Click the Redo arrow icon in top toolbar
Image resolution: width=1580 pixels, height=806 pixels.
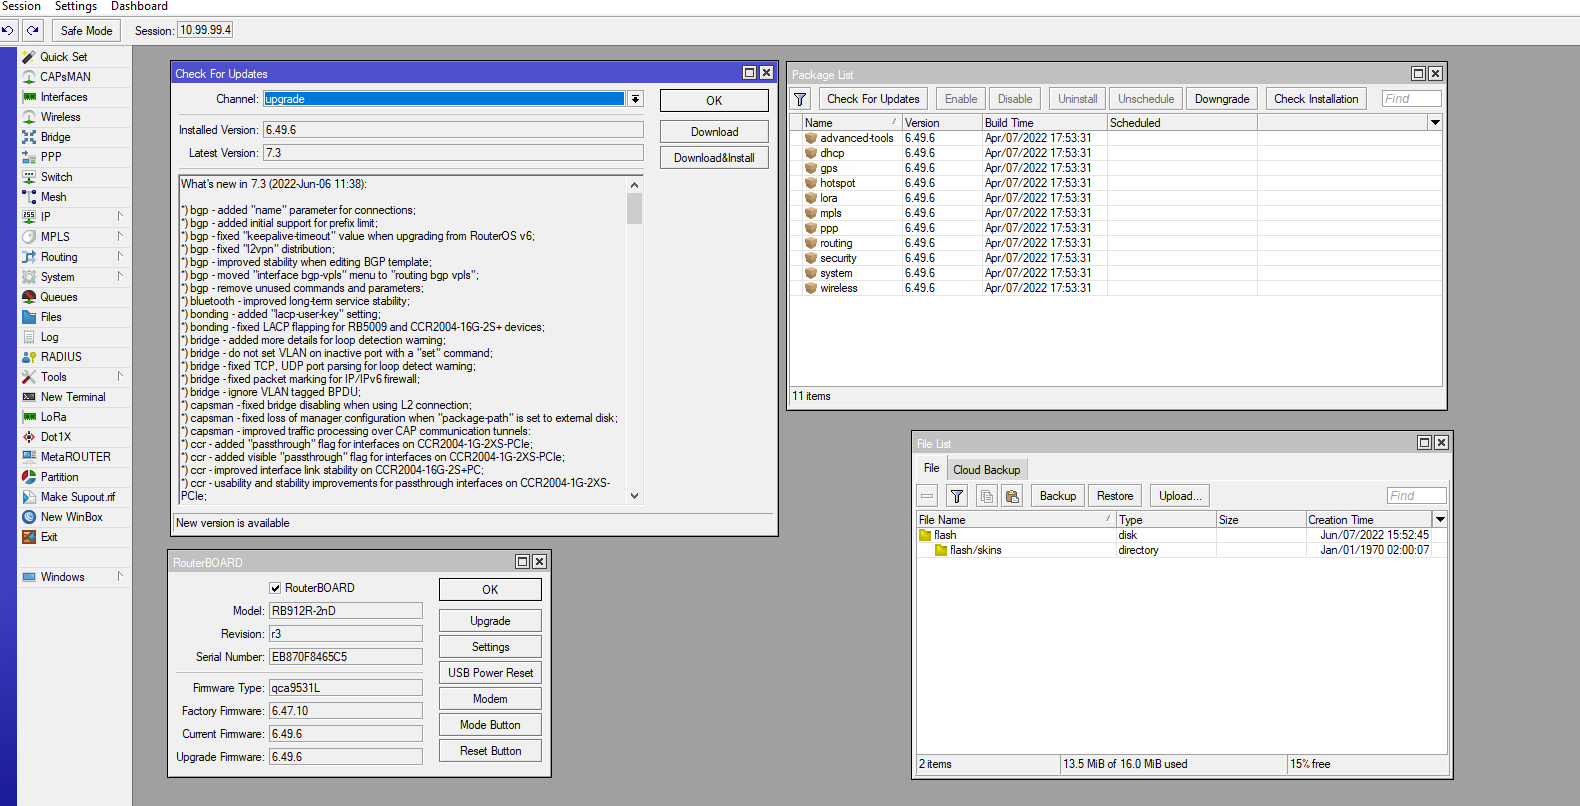pos(33,31)
